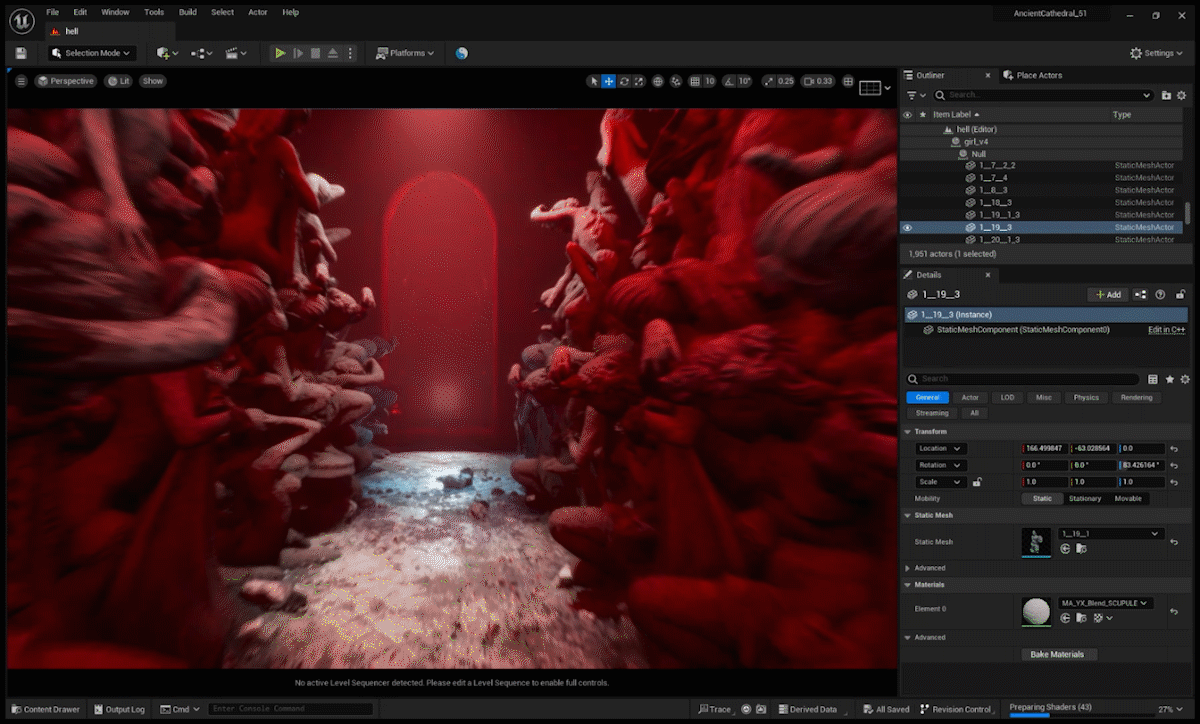Open the viewport hamburger options menu
This screenshot has height=724, width=1200.
(21, 81)
